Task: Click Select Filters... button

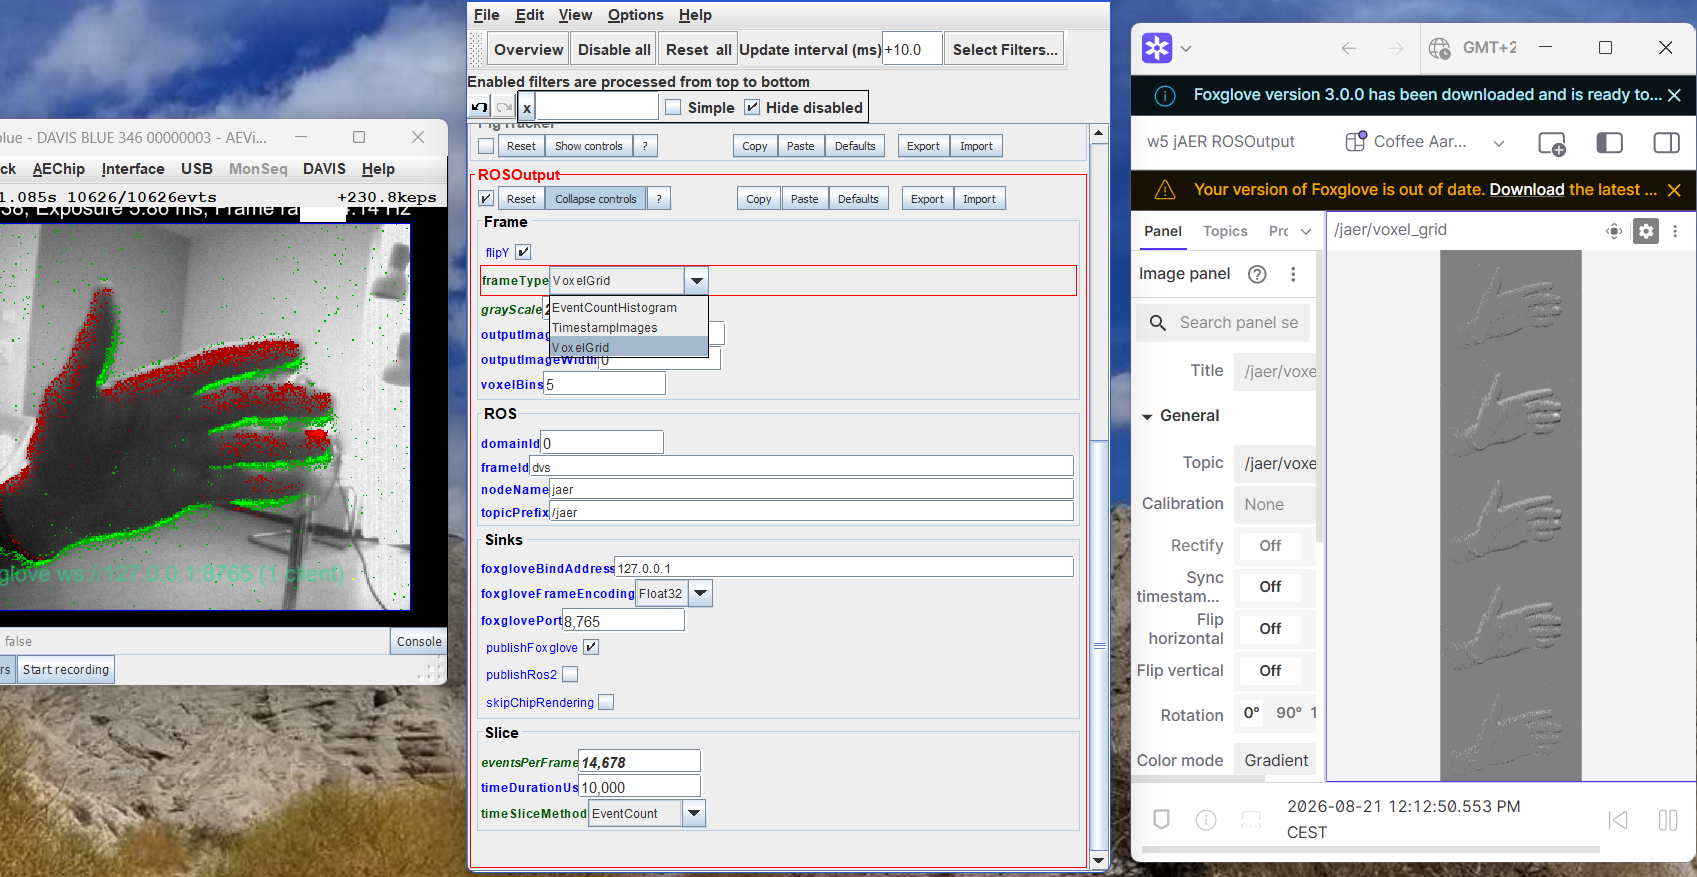Action: tap(1005, 49)
